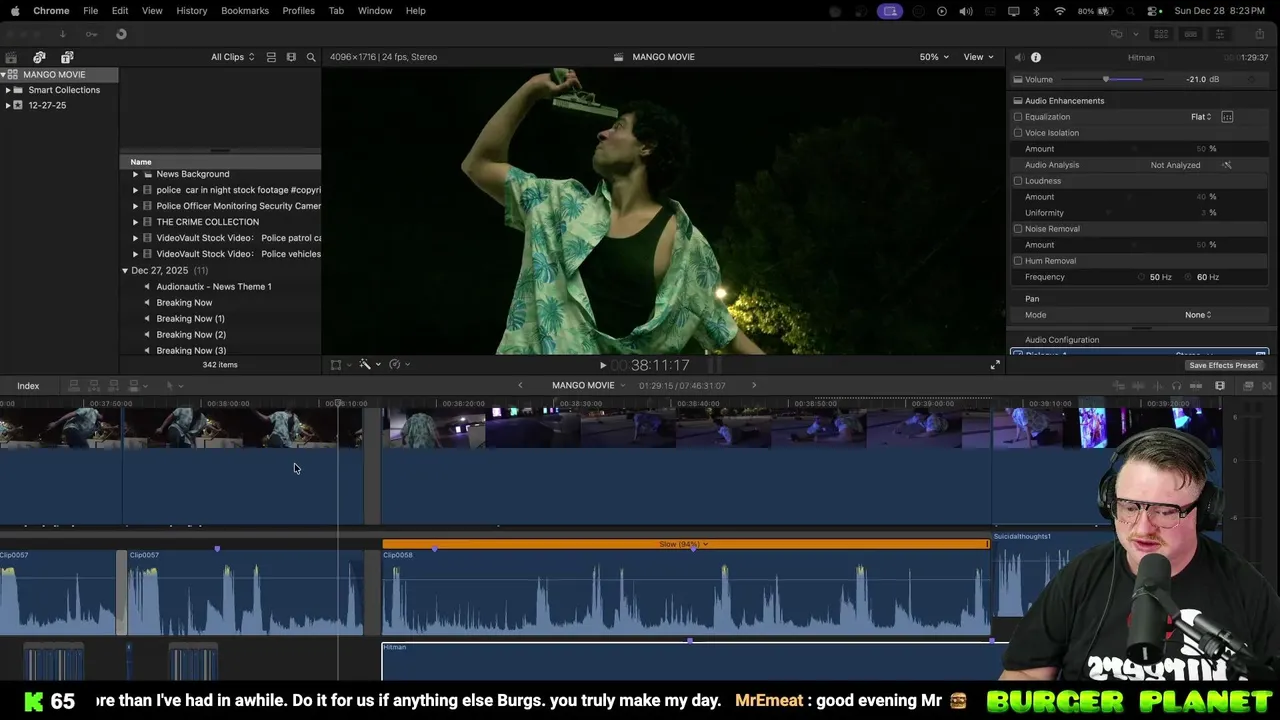Click the Slow (94%) retime bar

(x=685, y=544)
